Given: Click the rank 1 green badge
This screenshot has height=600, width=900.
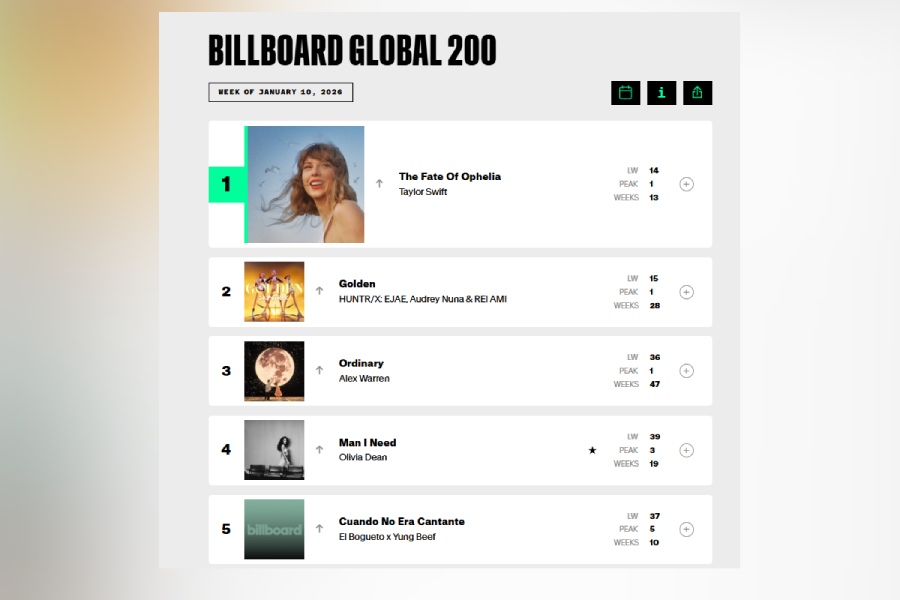Looking at the screenshot, I should click(226, 184).
